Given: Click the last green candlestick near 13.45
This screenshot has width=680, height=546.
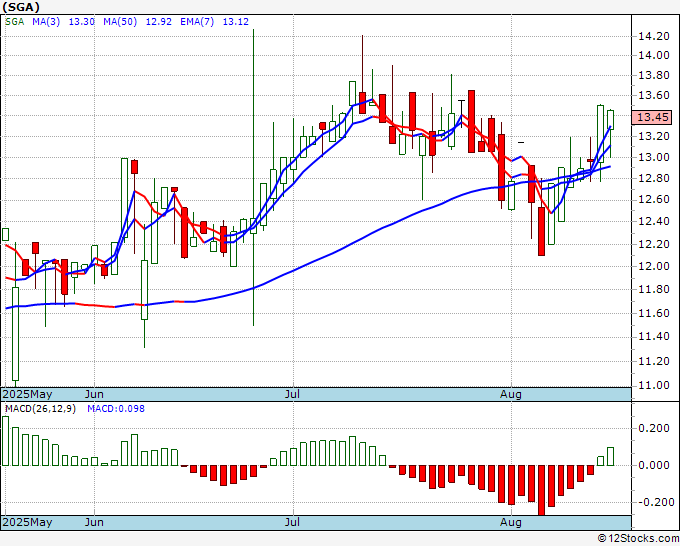Looking at the screenshot, I should 611,120.
